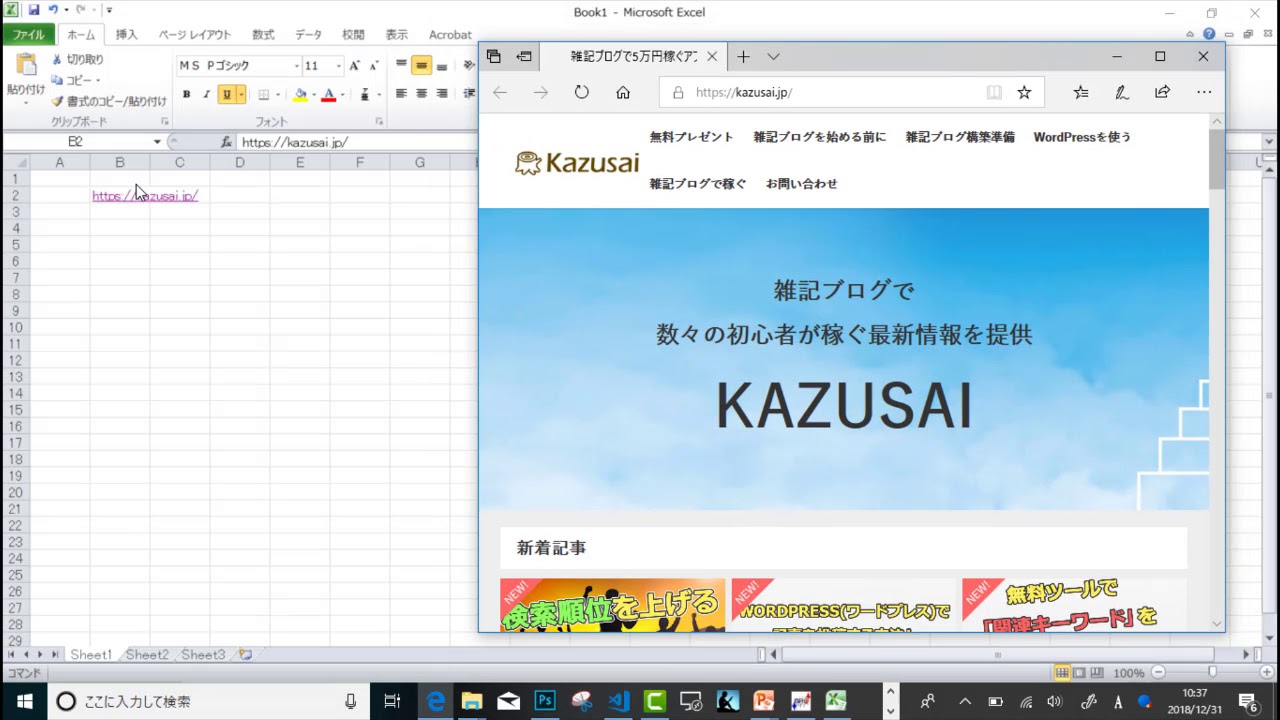This screenshot has height=720, width=1280.
Task: Click the Save icon in Excel's quick access toolbar
Action: 34,10
